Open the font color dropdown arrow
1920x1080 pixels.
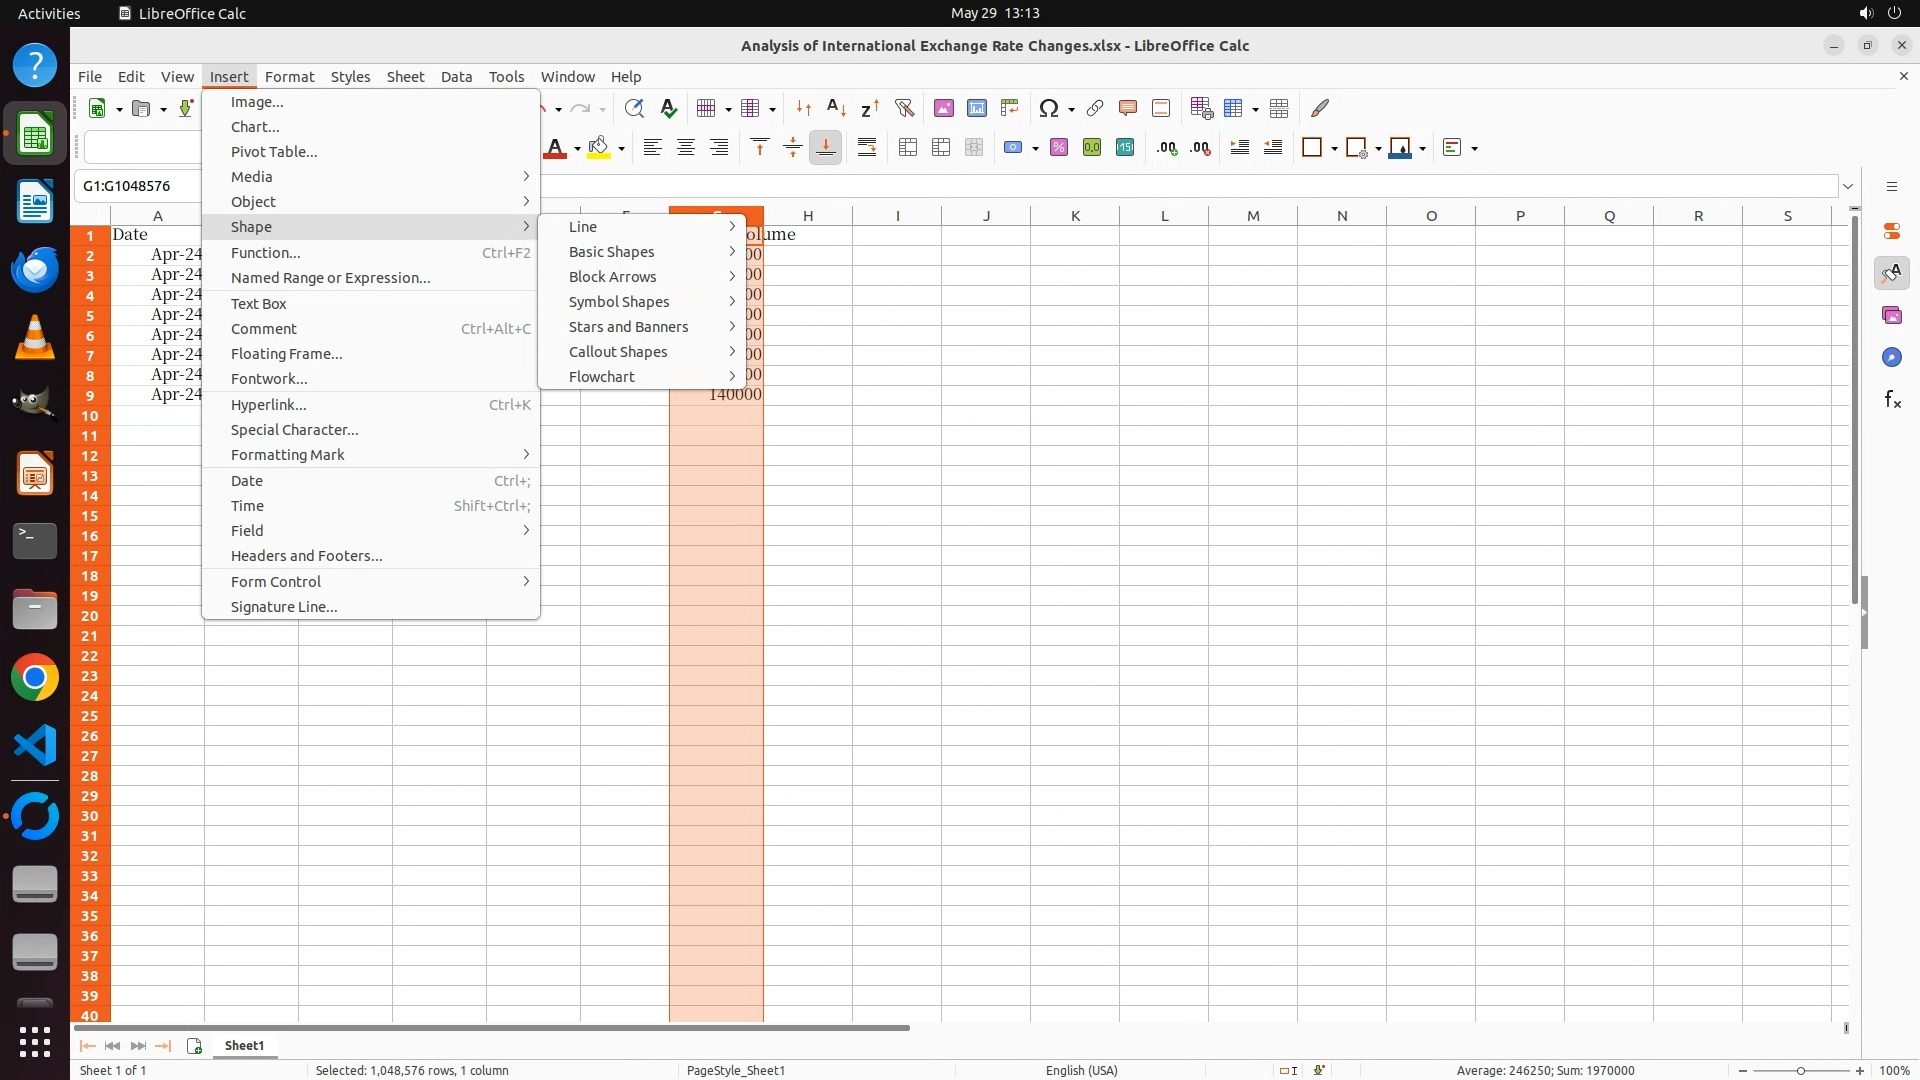[577, 149]
